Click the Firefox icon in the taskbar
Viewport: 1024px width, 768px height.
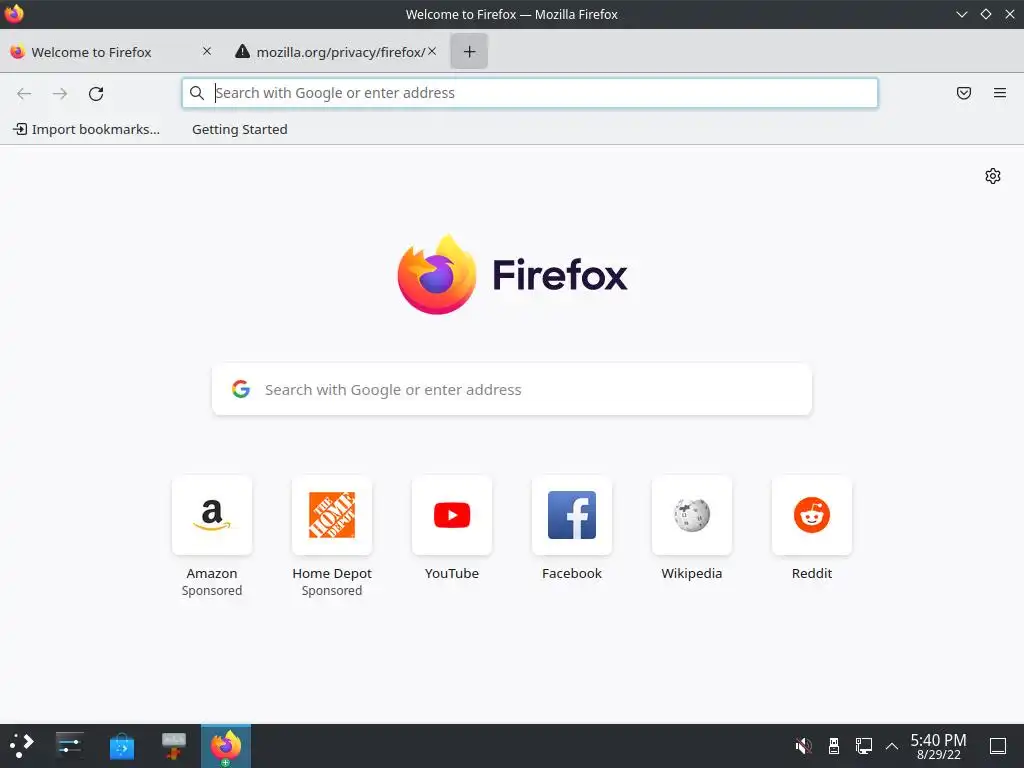point(226,746)
